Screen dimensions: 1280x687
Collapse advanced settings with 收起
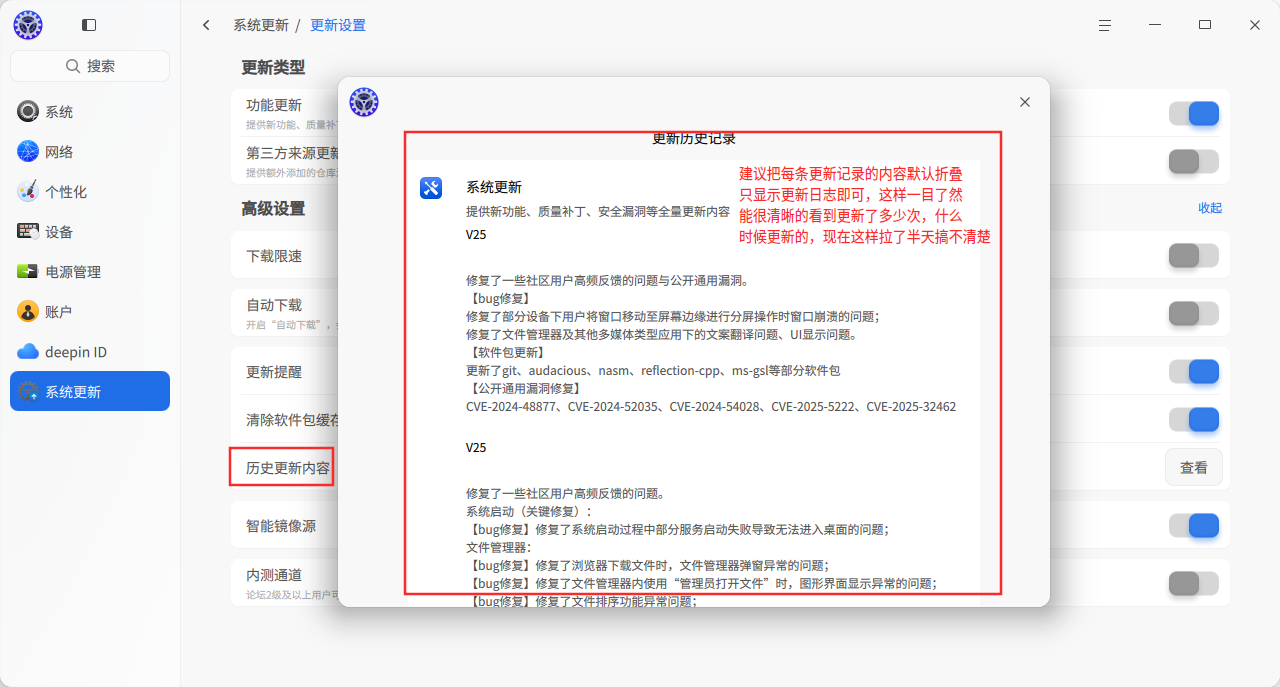pyautogui.click(x=1210, y=208)
